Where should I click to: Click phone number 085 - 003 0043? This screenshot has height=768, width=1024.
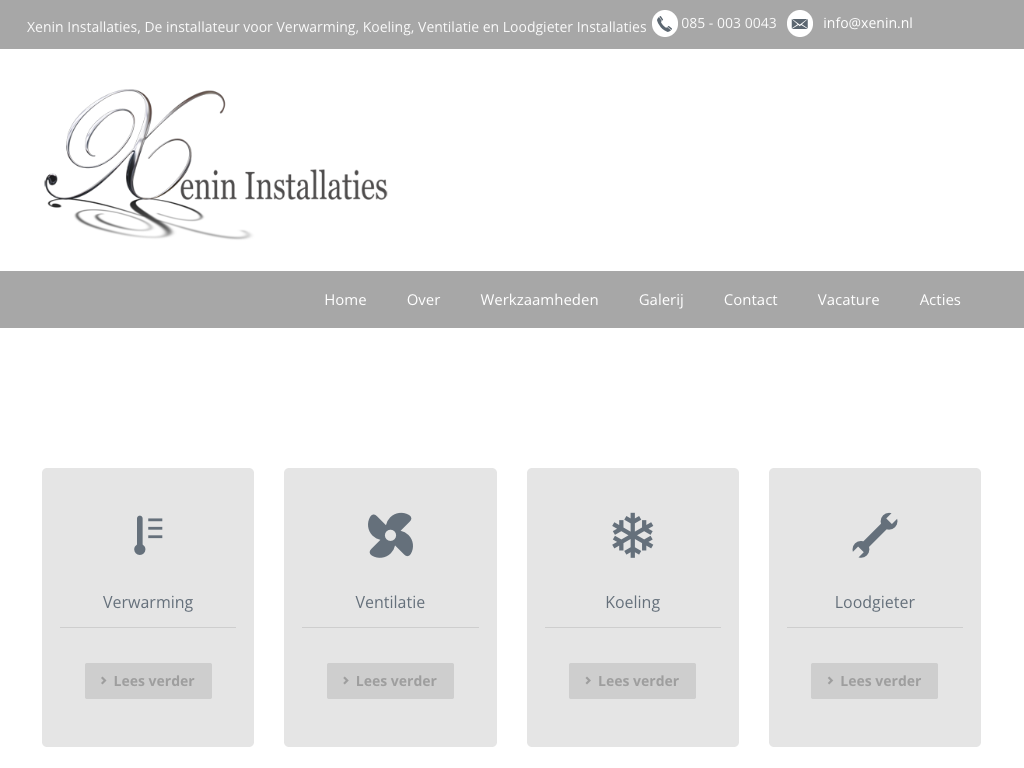click(728, 23)
